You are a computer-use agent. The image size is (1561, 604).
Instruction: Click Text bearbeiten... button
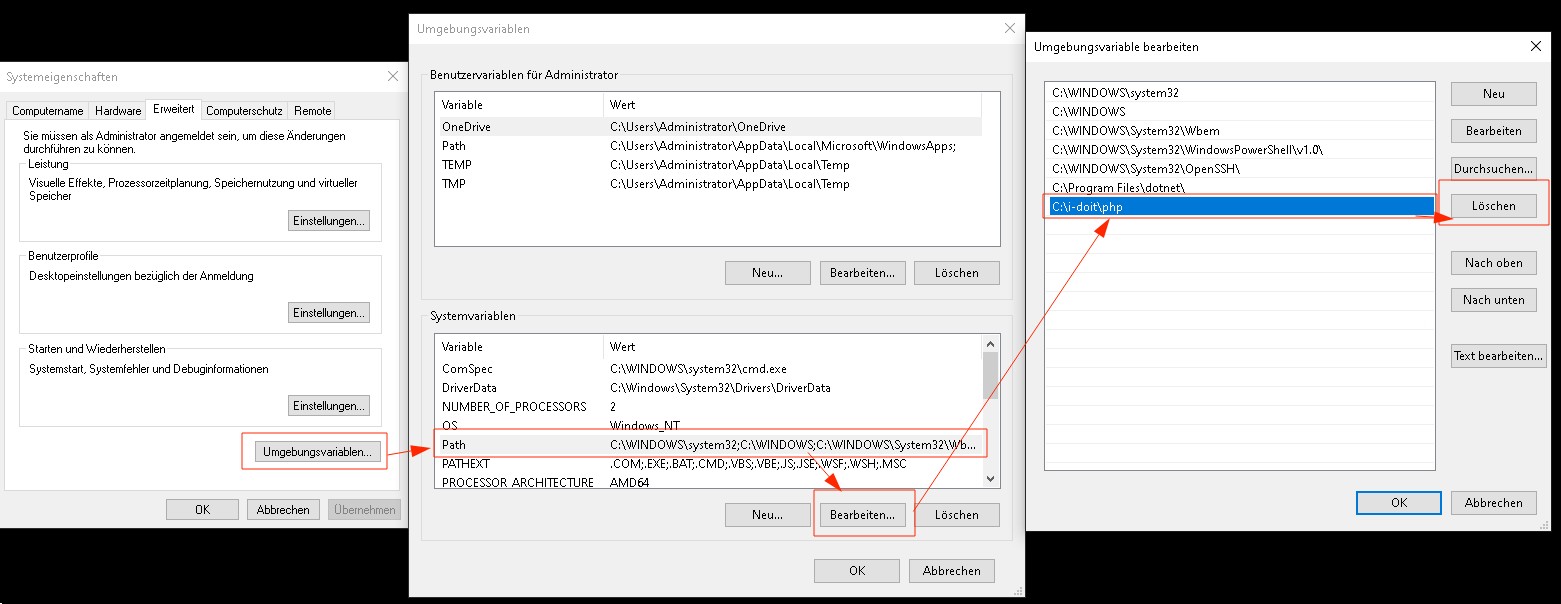1499,356
